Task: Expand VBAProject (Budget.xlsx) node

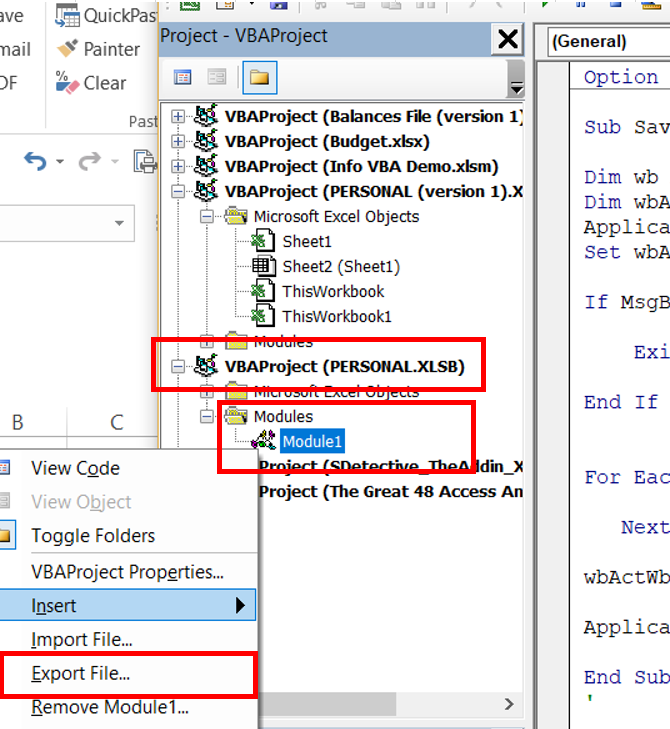Action: (178, 141)
